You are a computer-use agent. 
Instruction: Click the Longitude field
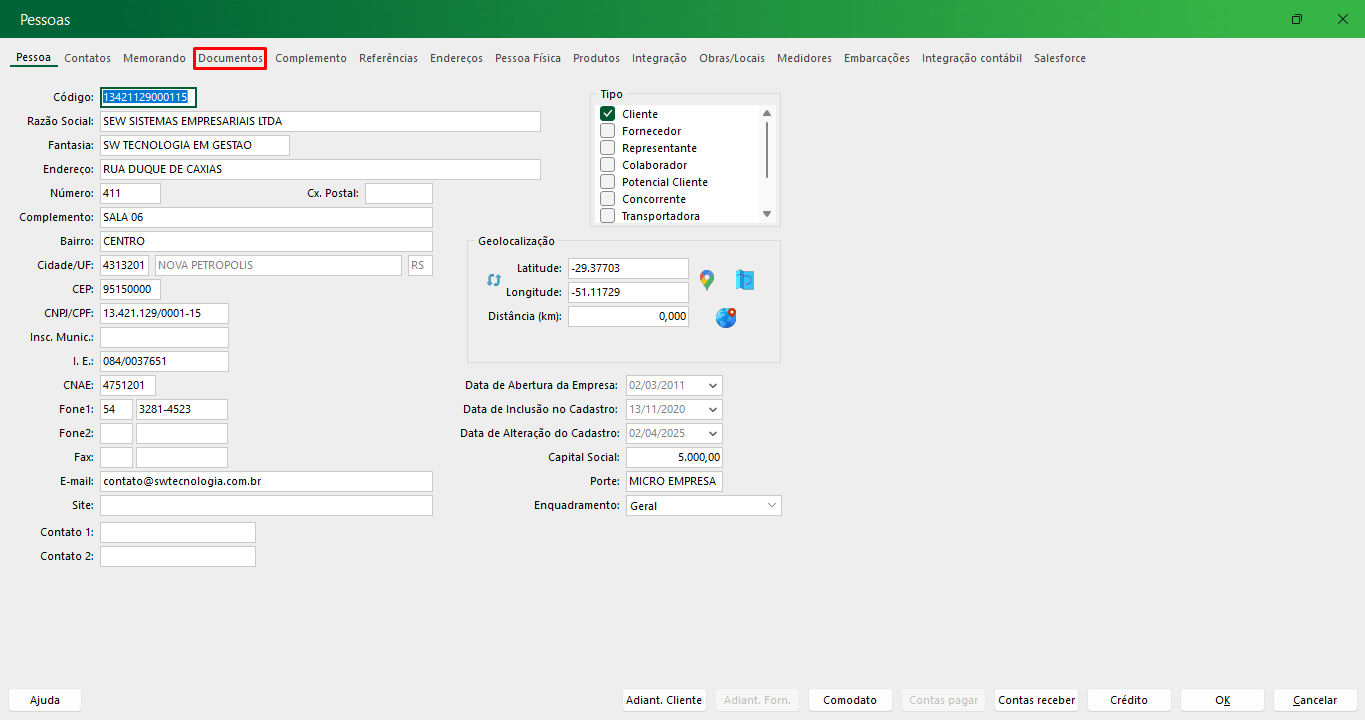coord(628,292)
